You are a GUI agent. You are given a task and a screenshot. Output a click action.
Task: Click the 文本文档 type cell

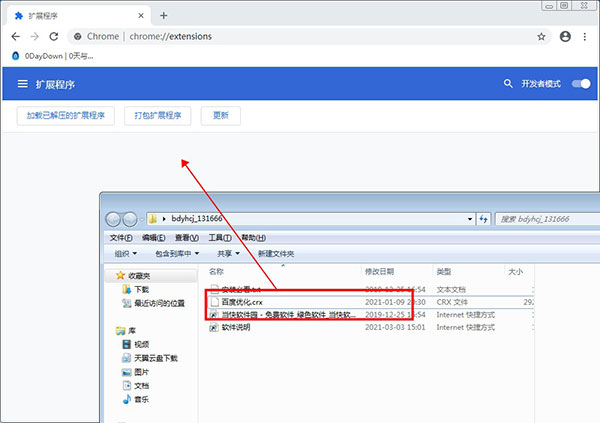point(451,290)
